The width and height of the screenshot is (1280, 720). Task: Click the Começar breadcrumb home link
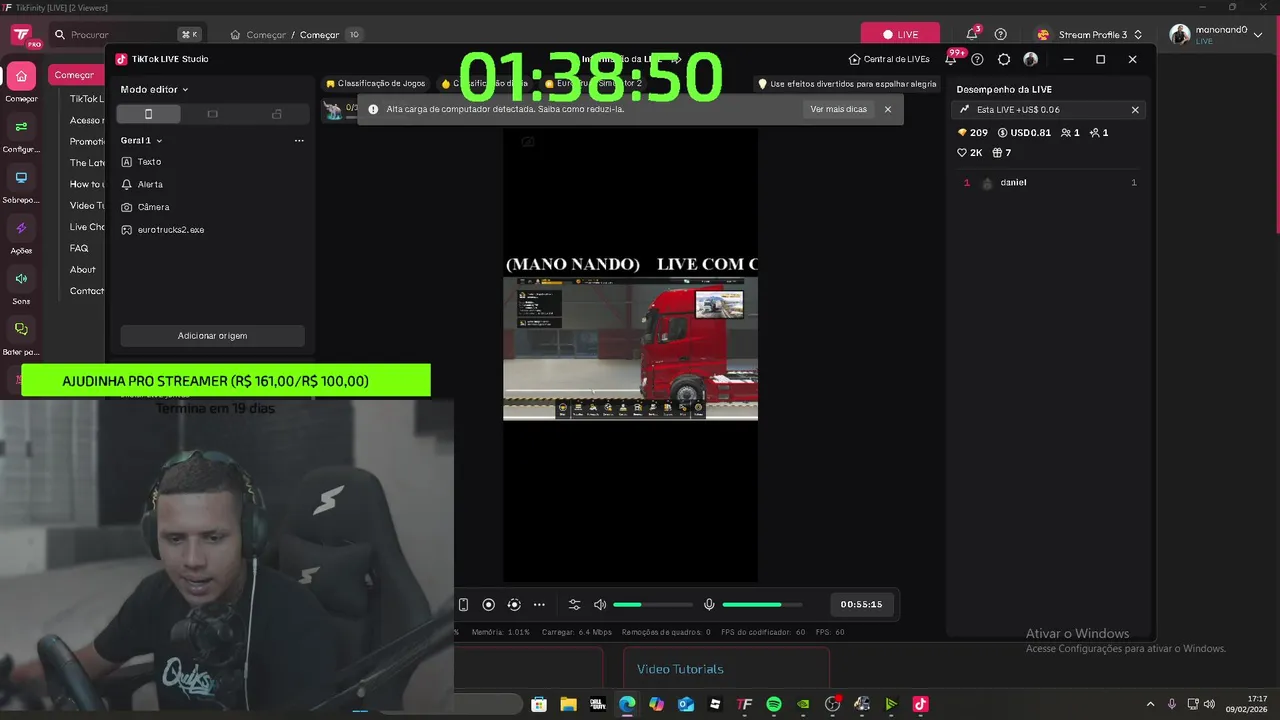point(258,35)
